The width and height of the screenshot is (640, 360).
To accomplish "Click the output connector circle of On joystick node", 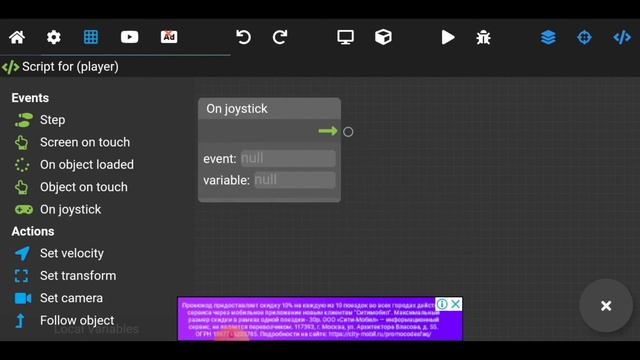I will (x=348, y=132).
